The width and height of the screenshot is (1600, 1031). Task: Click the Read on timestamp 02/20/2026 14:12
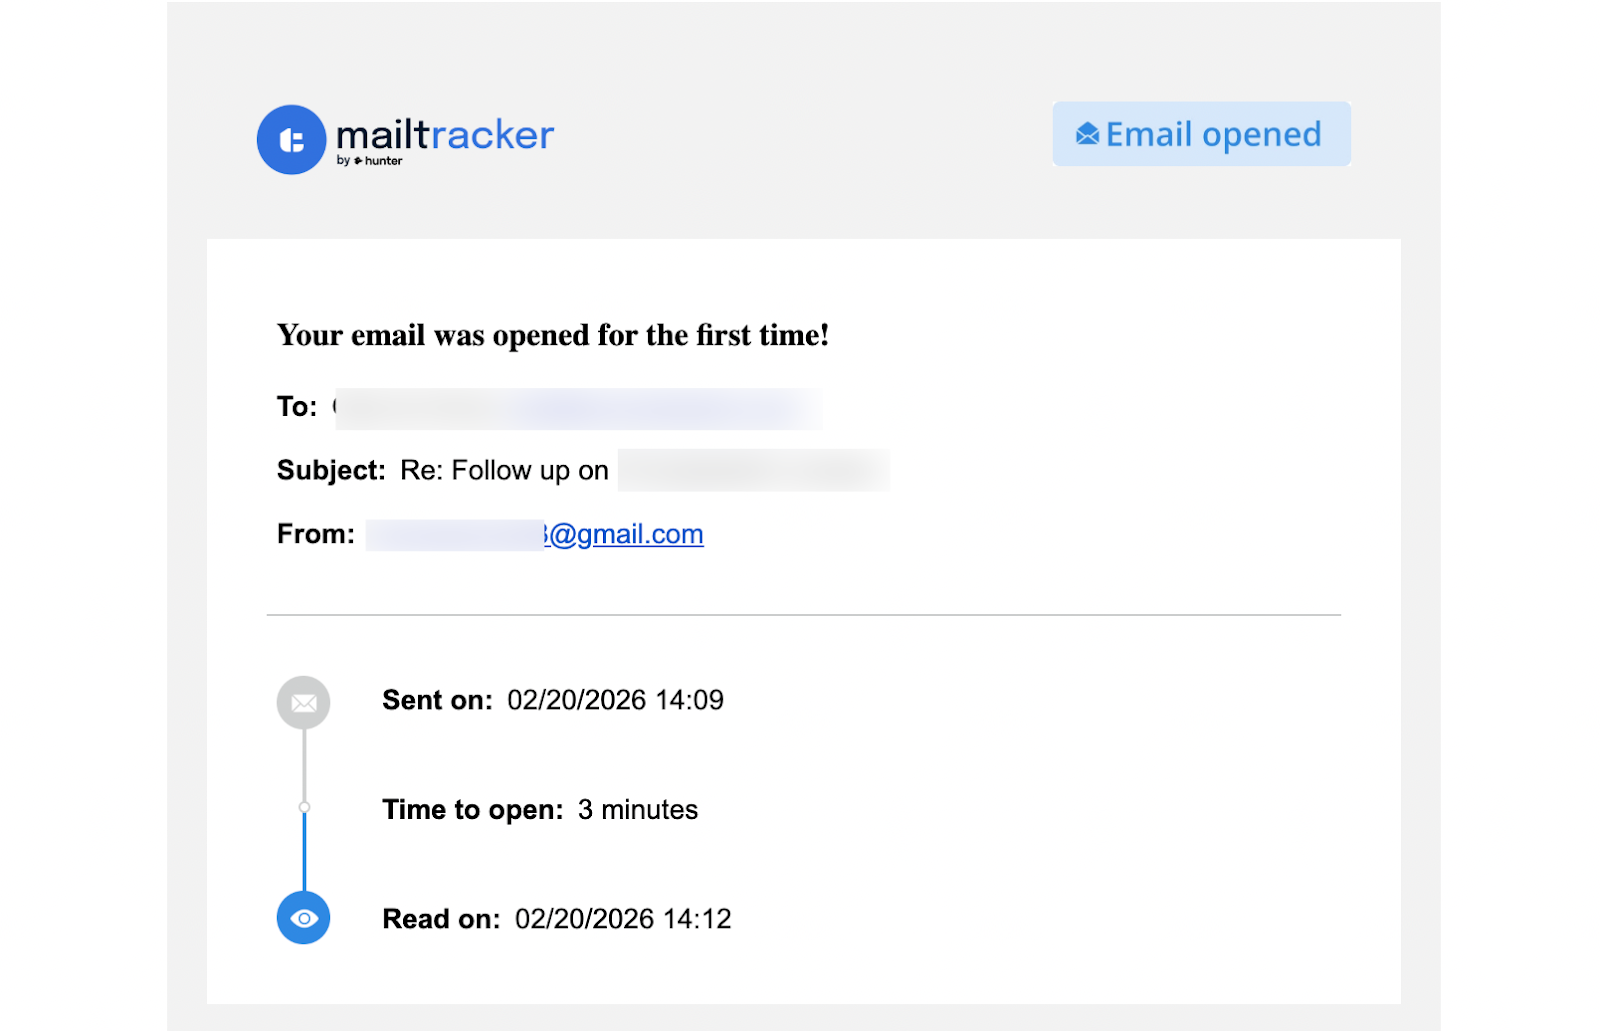tap(622, 918)
